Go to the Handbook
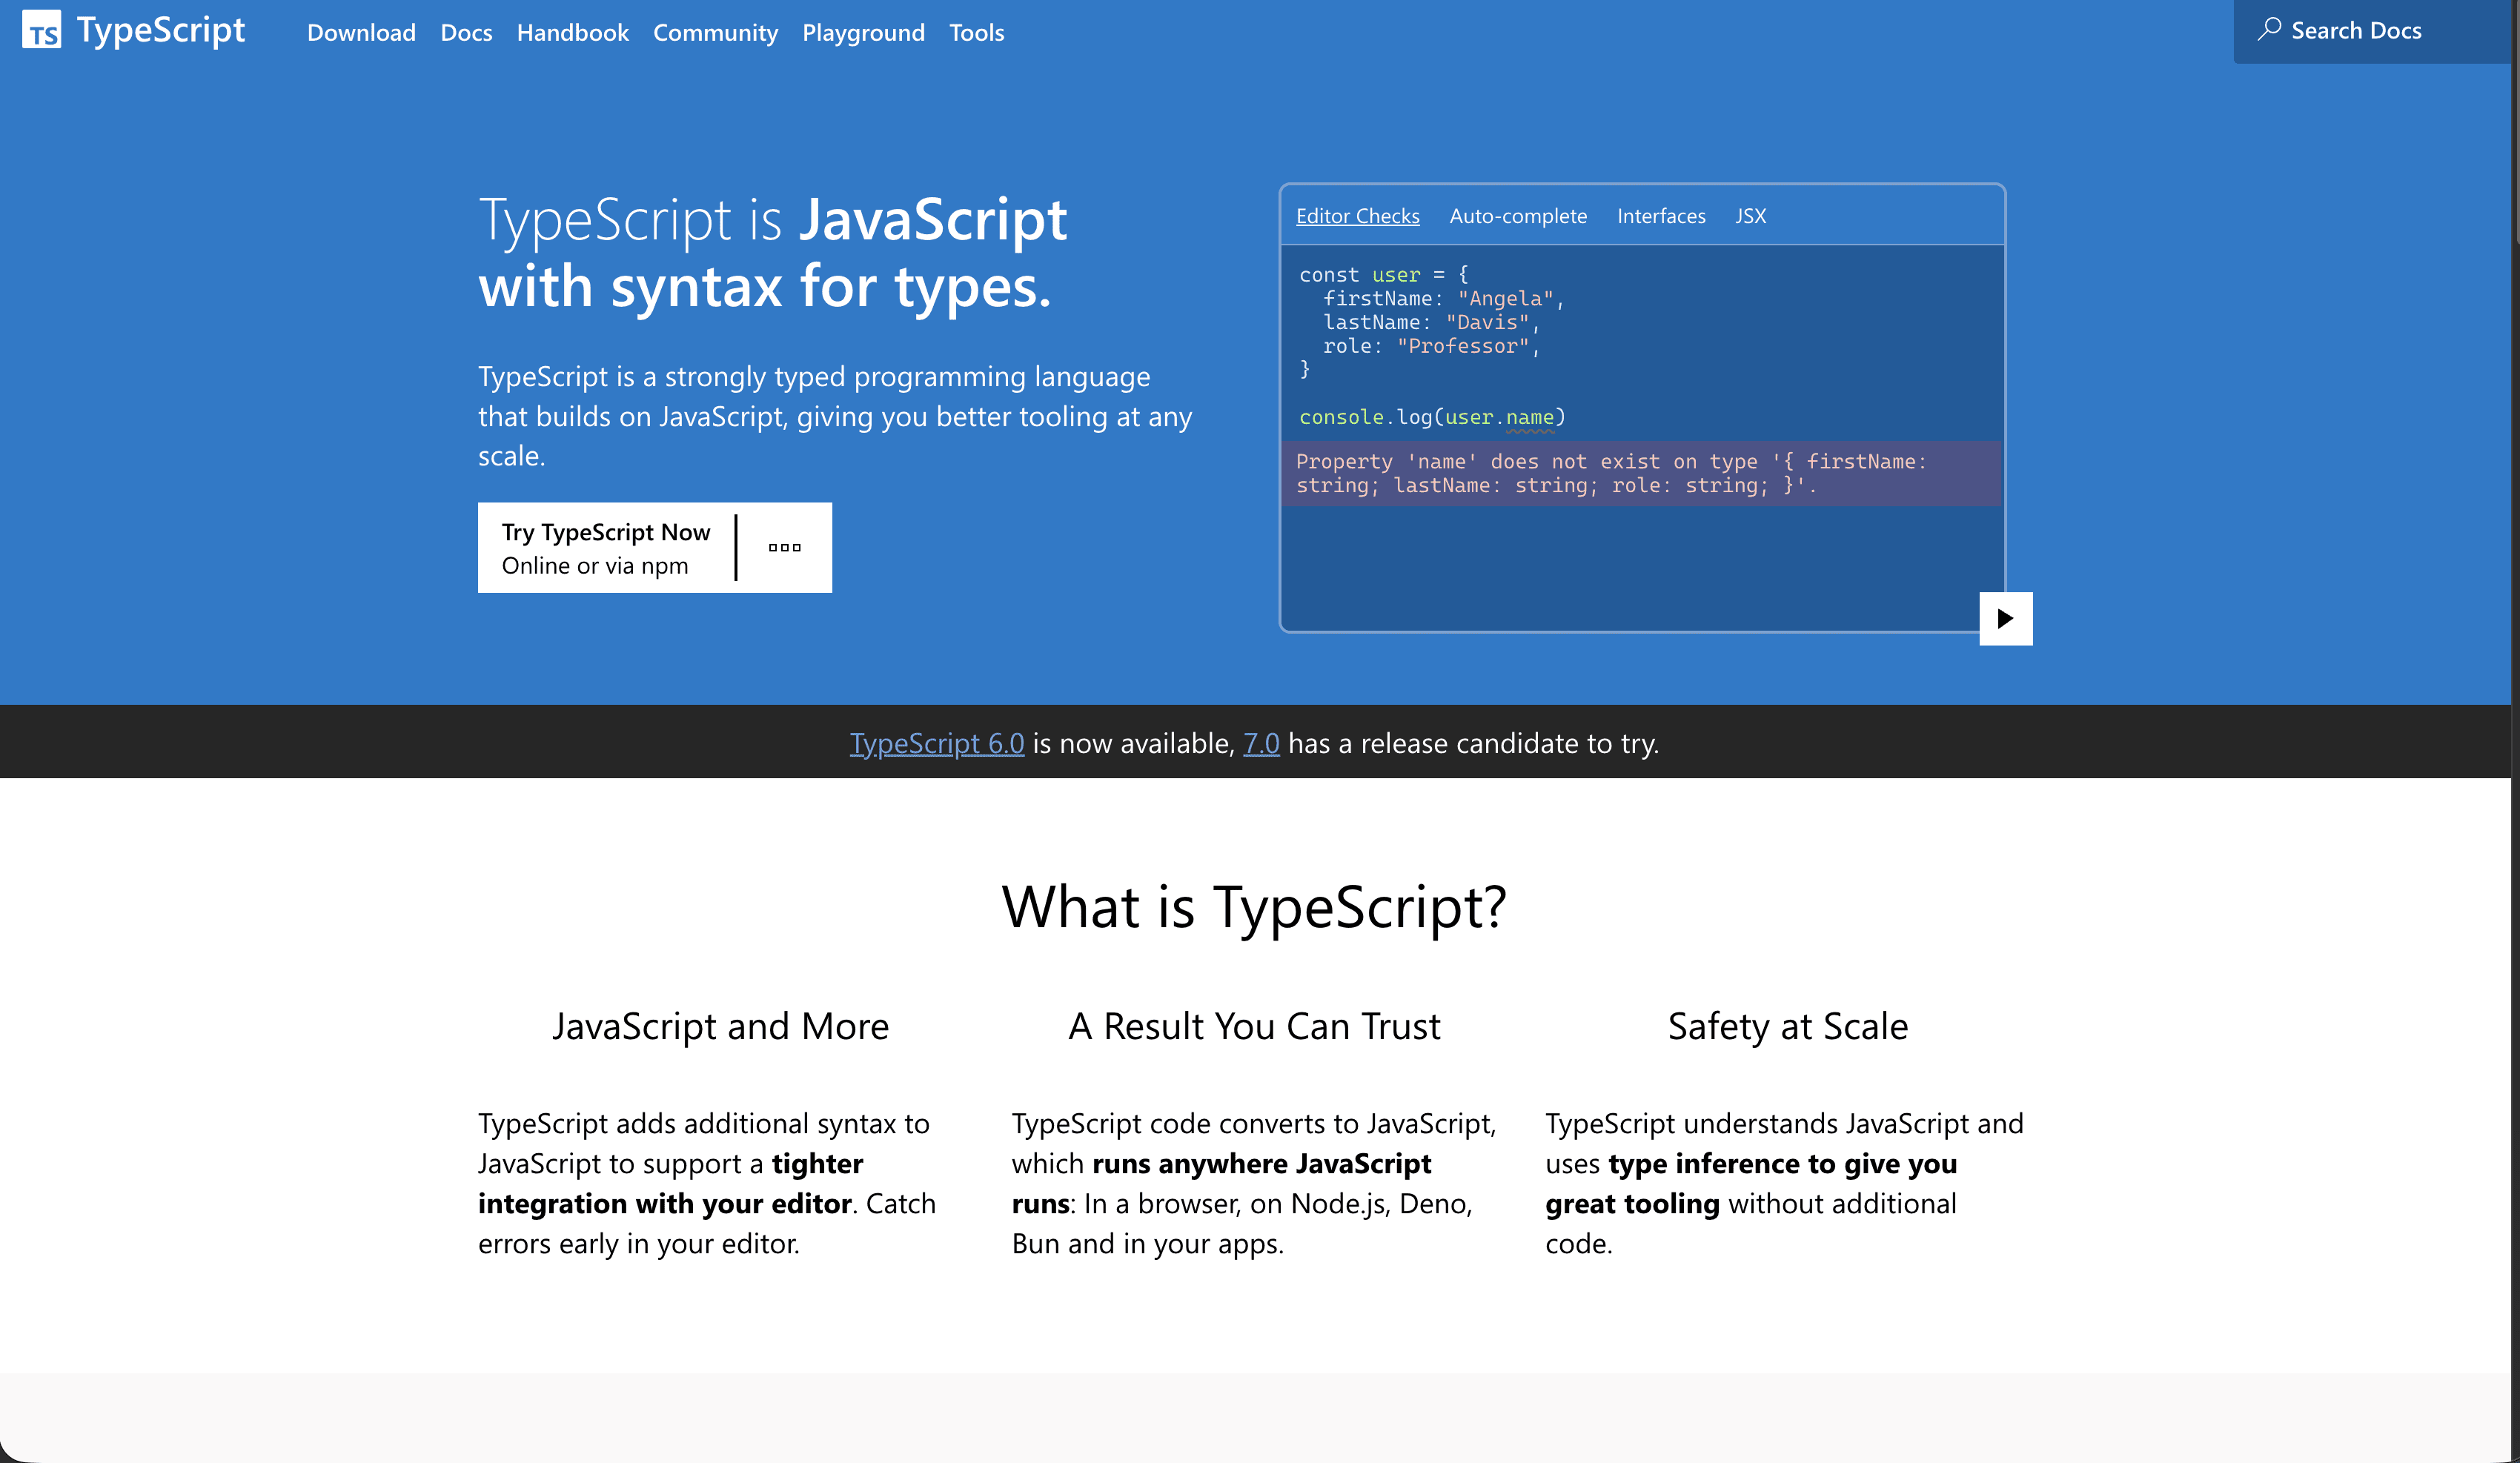 tap(573, 33)
